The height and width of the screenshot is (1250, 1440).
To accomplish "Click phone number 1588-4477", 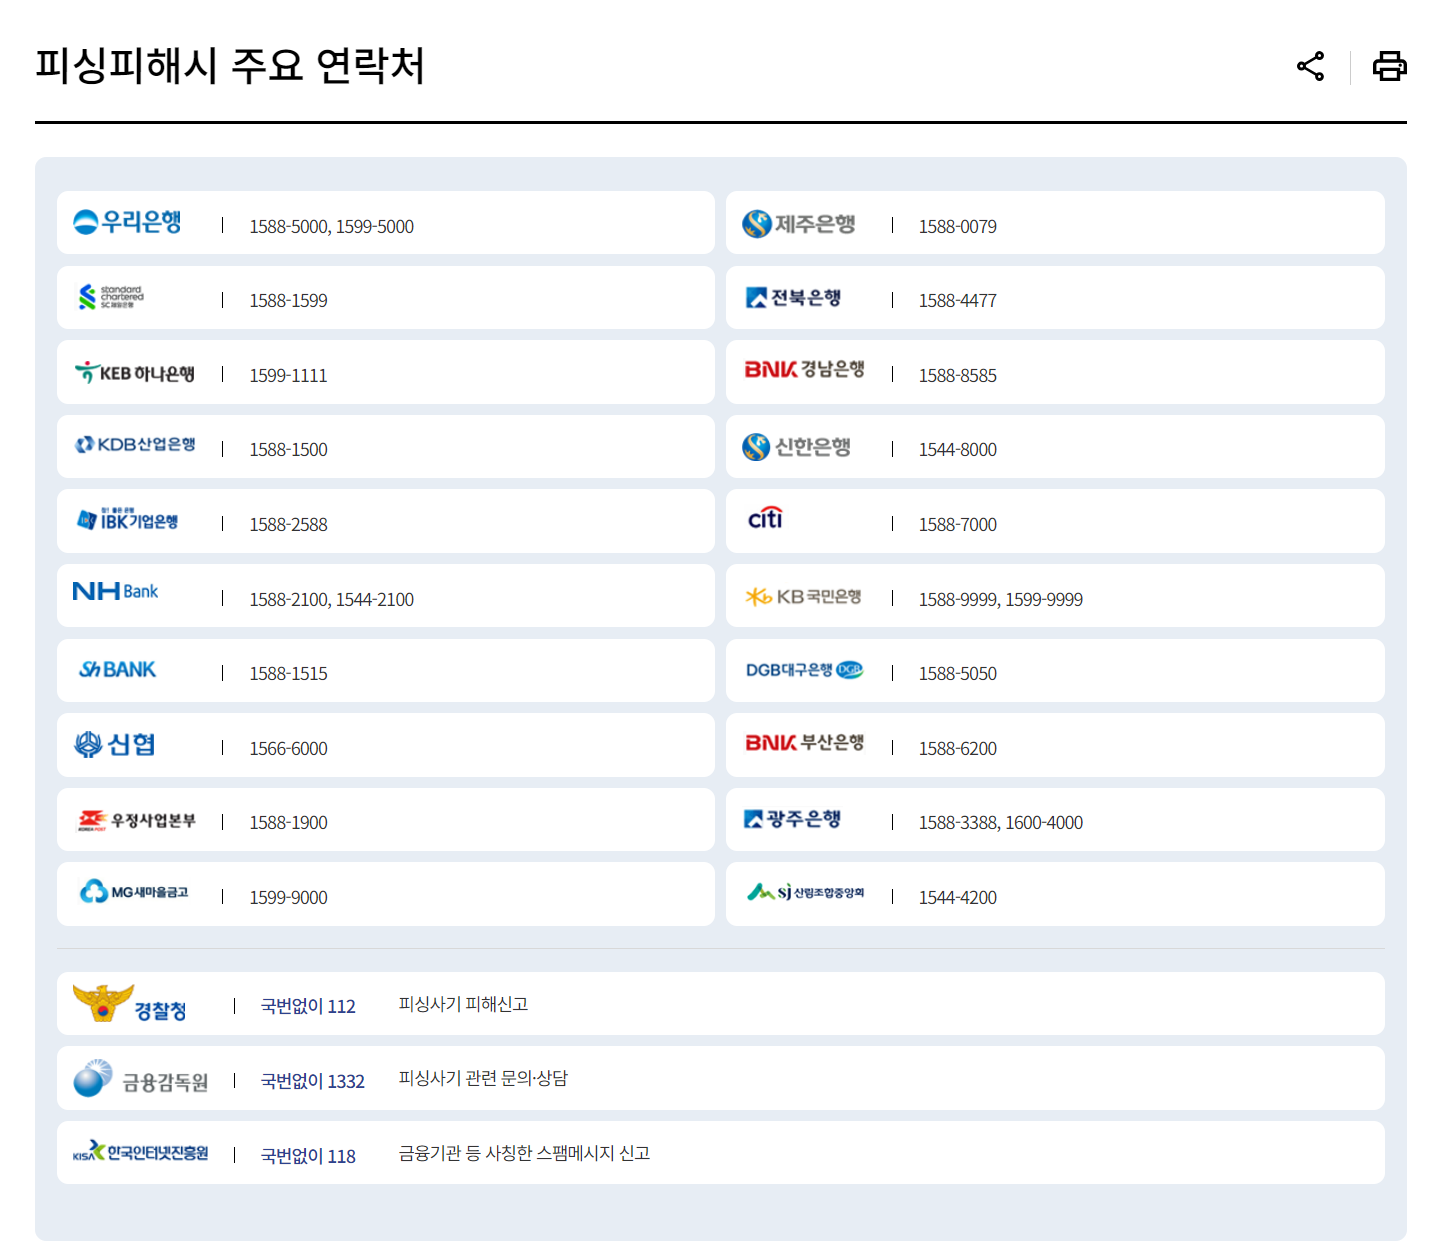I will click(x=957, y=301).
